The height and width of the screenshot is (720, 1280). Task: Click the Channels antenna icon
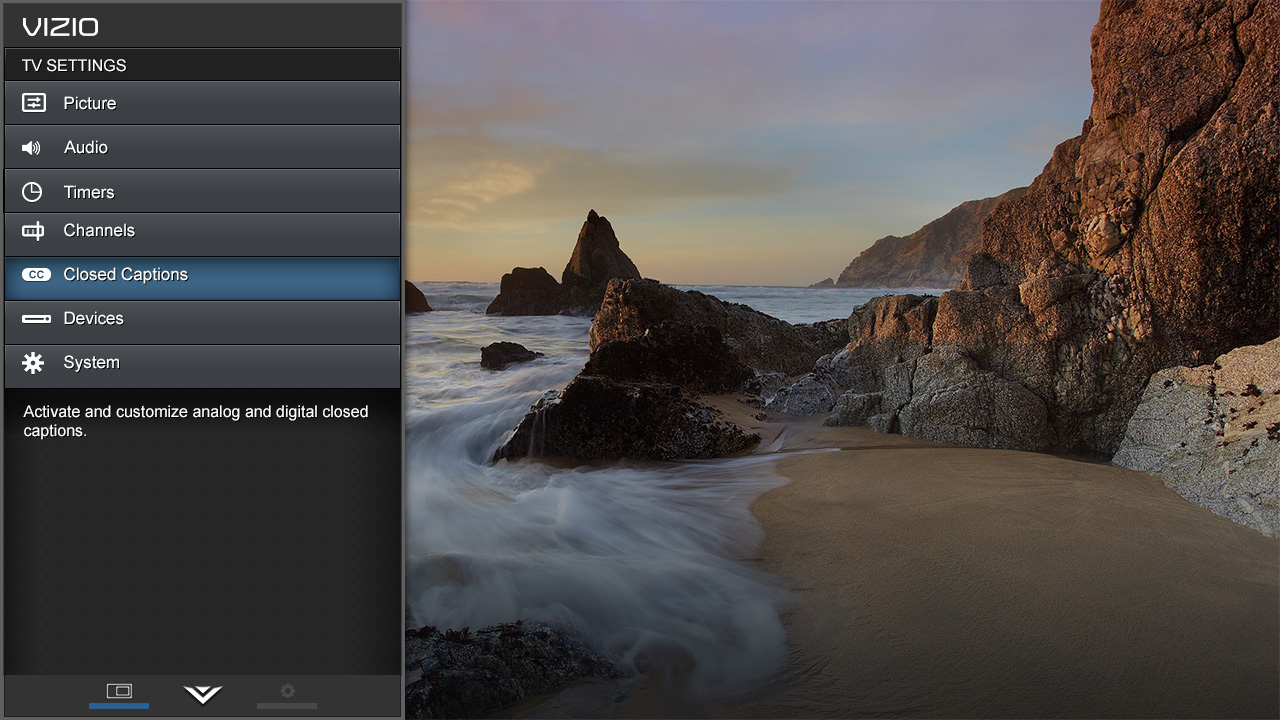[x=33, y=231]
